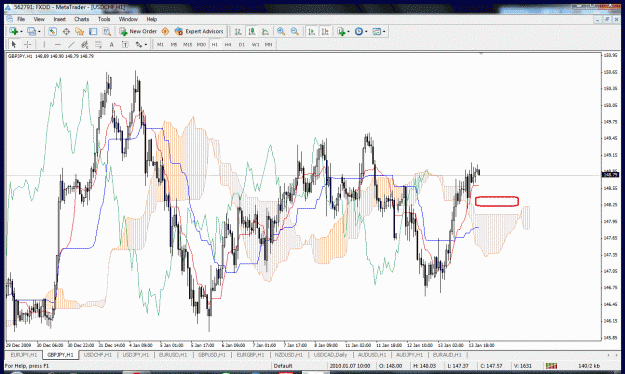625x374 pixels.
Task: Open the Tools menu
Action: (x=104, y=19)
